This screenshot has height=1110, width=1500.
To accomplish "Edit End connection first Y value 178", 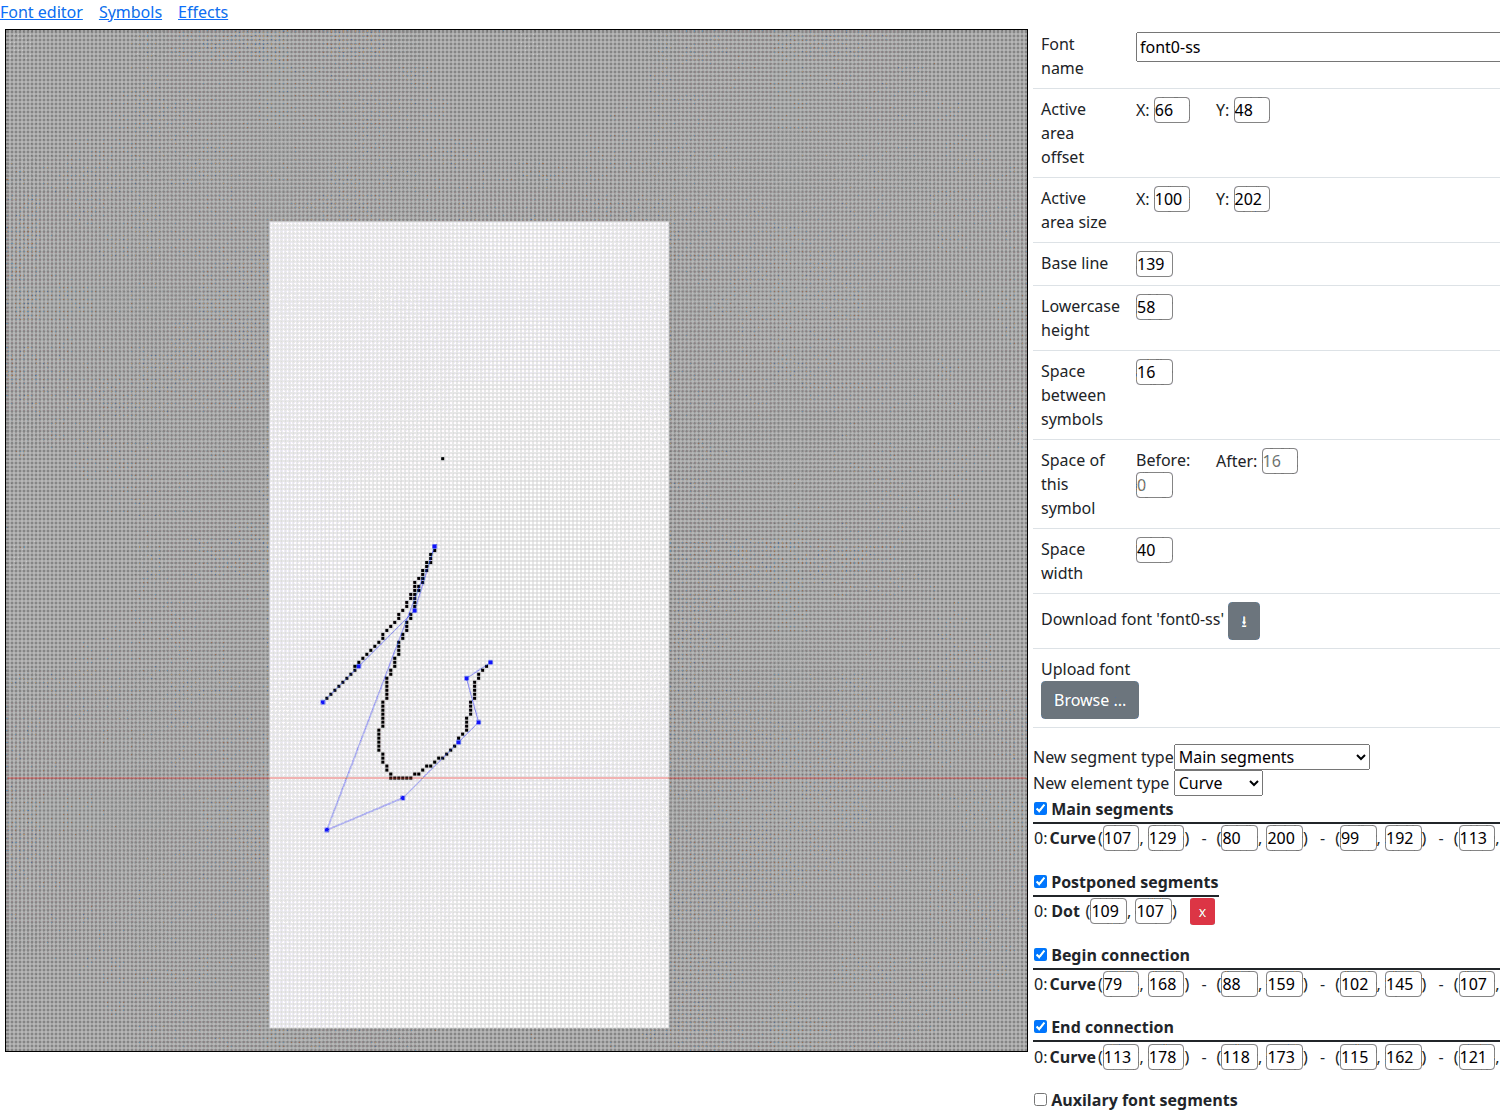I will click(1166, 1057).
